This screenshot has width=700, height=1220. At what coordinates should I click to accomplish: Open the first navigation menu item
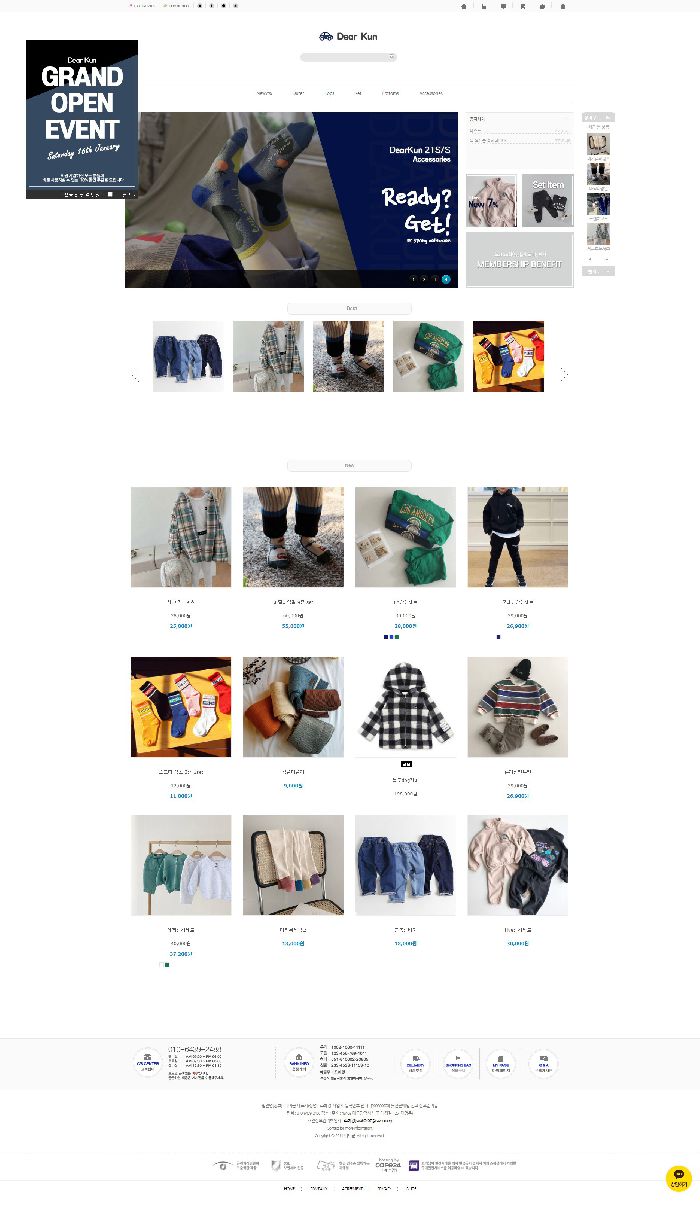(264, 93)
